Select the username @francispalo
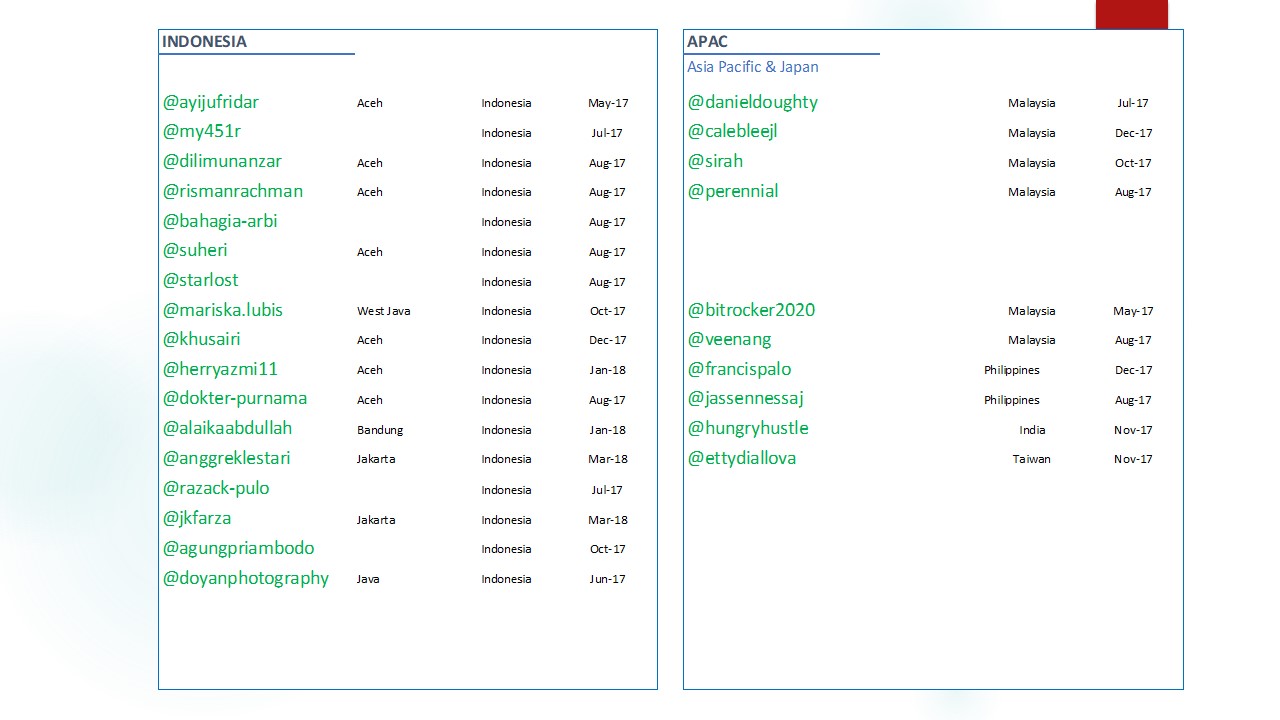 740,369
